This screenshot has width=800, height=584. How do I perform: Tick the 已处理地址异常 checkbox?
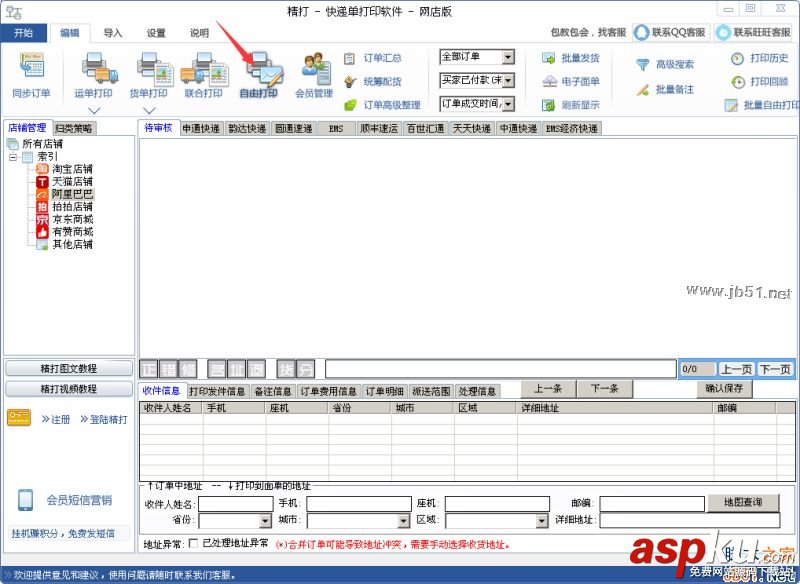[193, 544]
